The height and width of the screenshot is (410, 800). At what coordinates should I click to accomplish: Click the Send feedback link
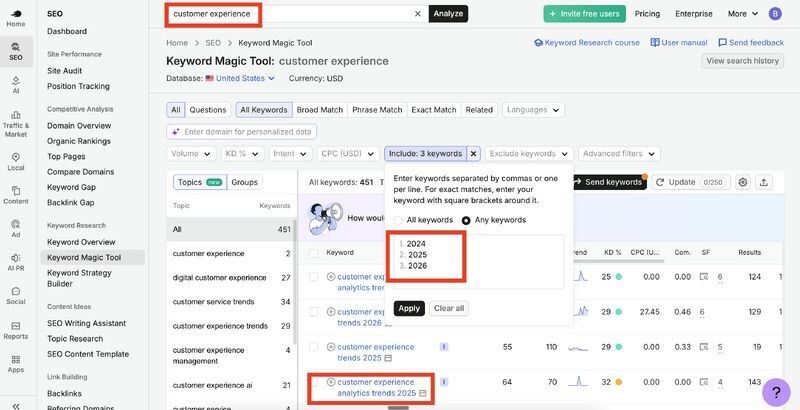751,43
